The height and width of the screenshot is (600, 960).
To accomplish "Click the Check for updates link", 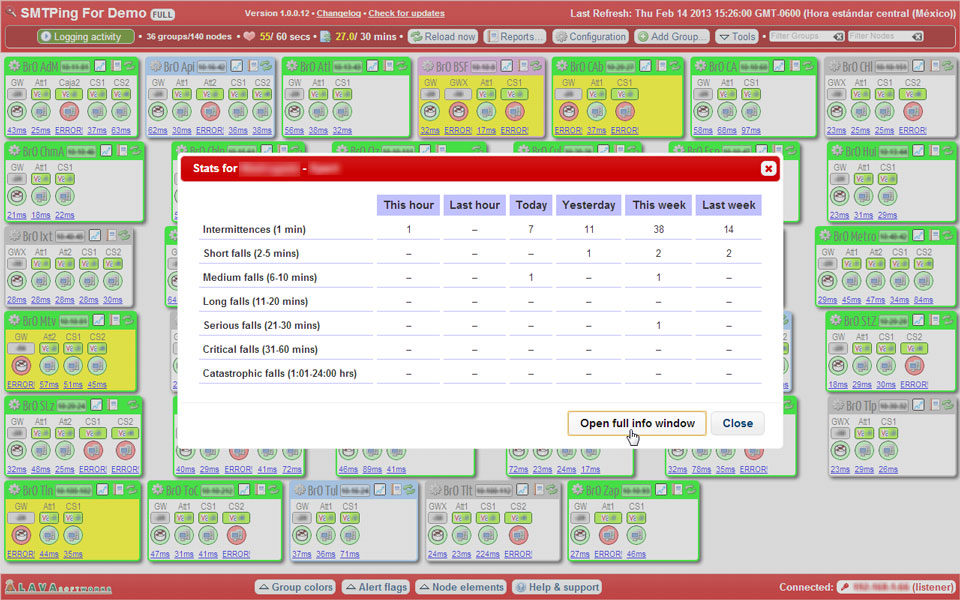I will click(406, 13).
